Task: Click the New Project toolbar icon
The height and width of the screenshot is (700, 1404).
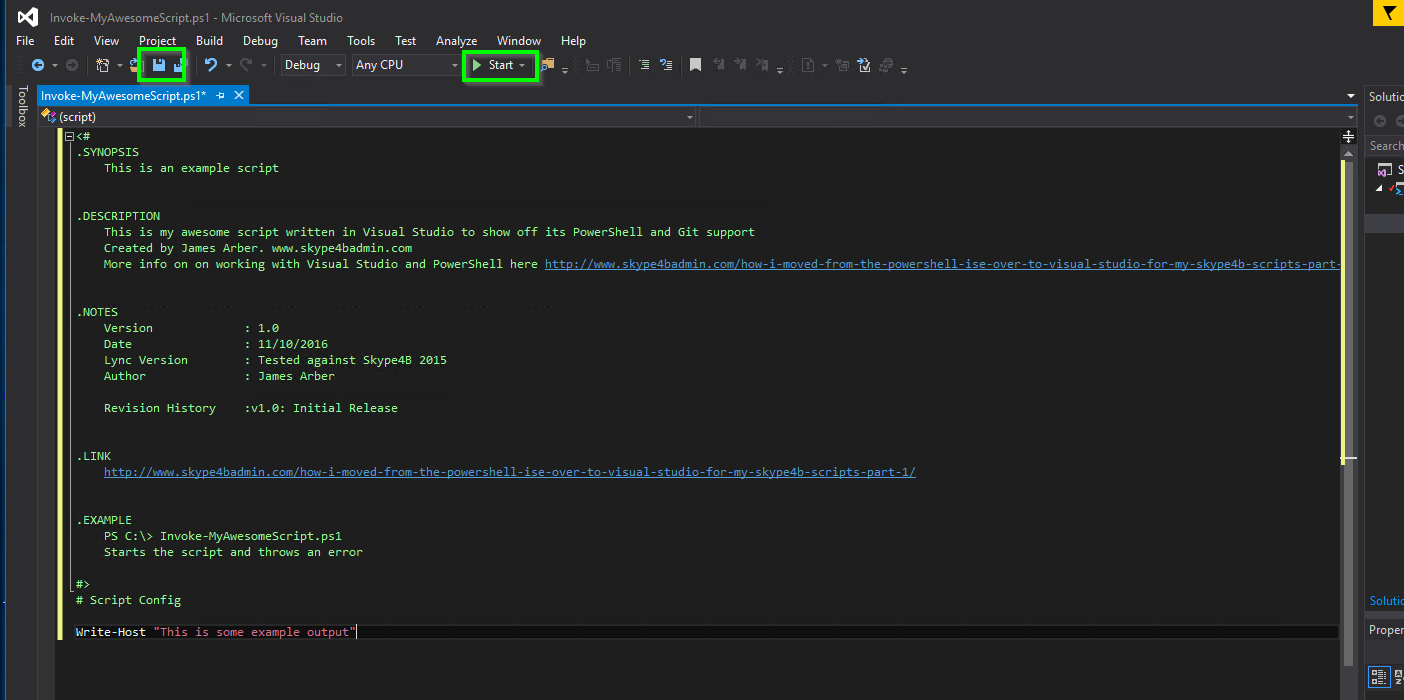Action: pyautogui.click(x=102, y=65)
